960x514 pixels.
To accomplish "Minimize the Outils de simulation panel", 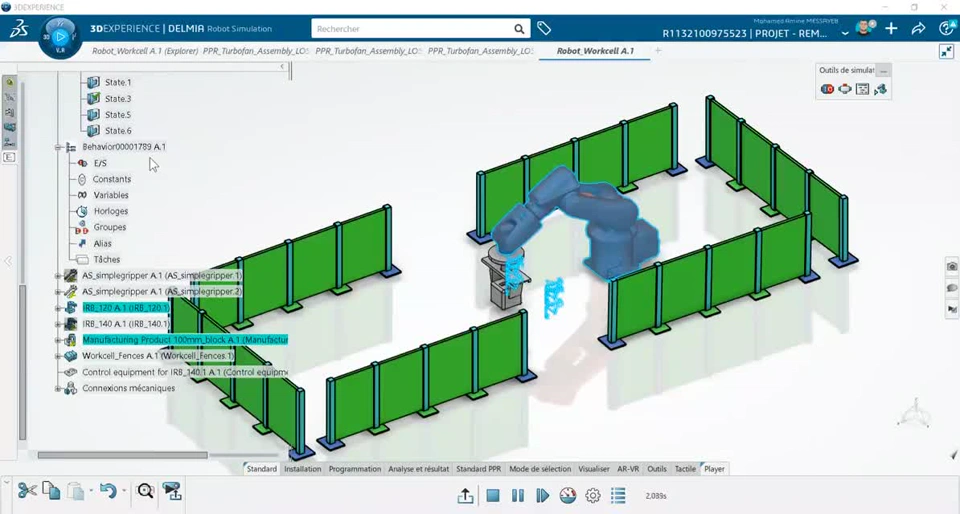I will (x=883, y=70).
